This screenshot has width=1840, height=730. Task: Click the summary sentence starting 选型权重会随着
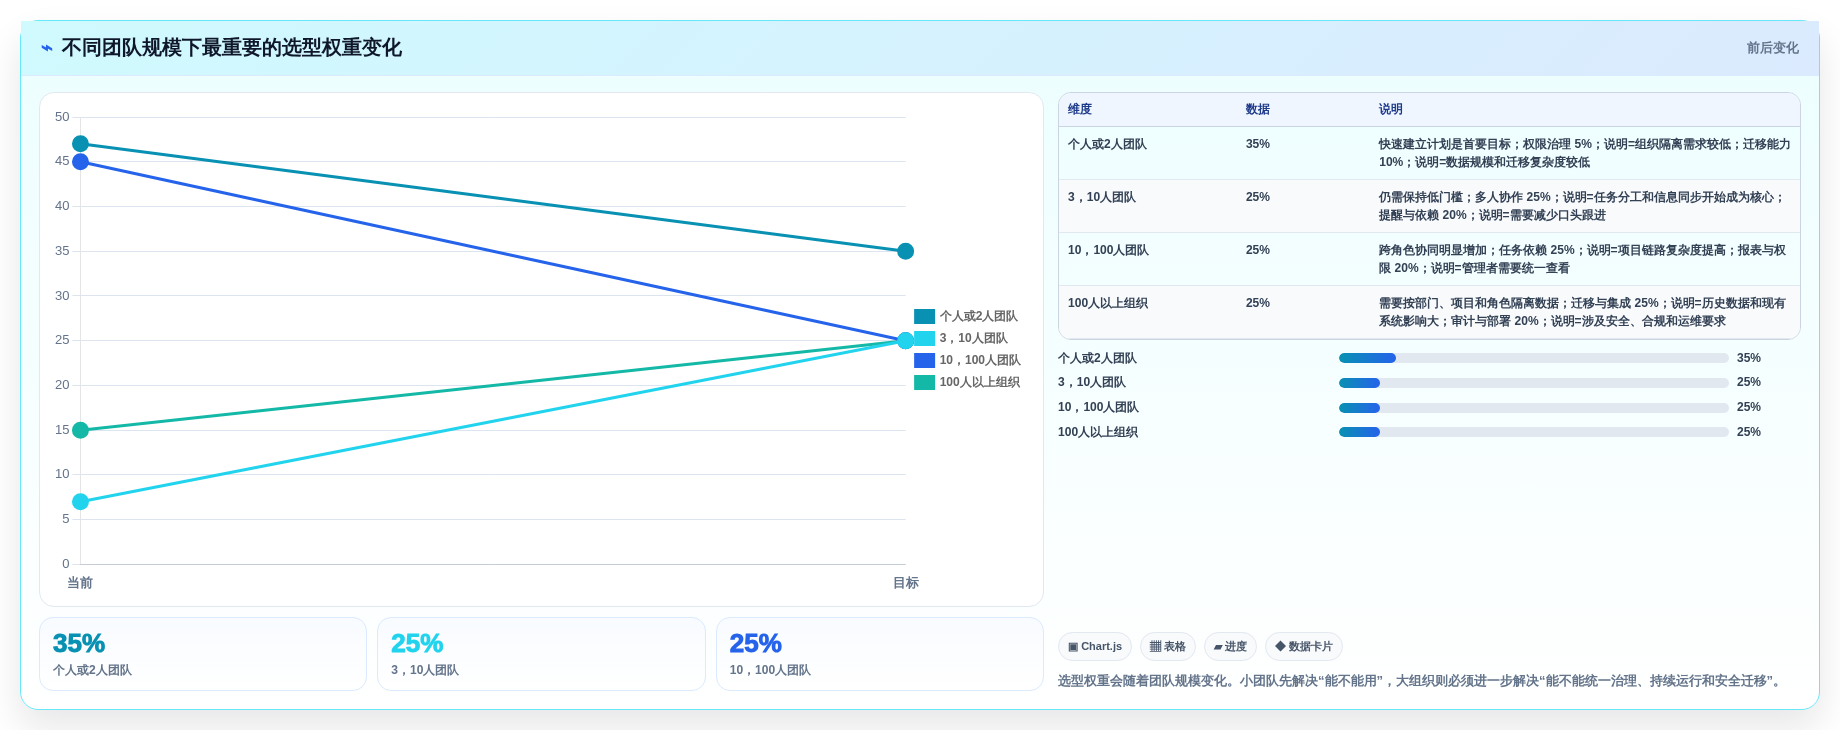[1421, 681]
